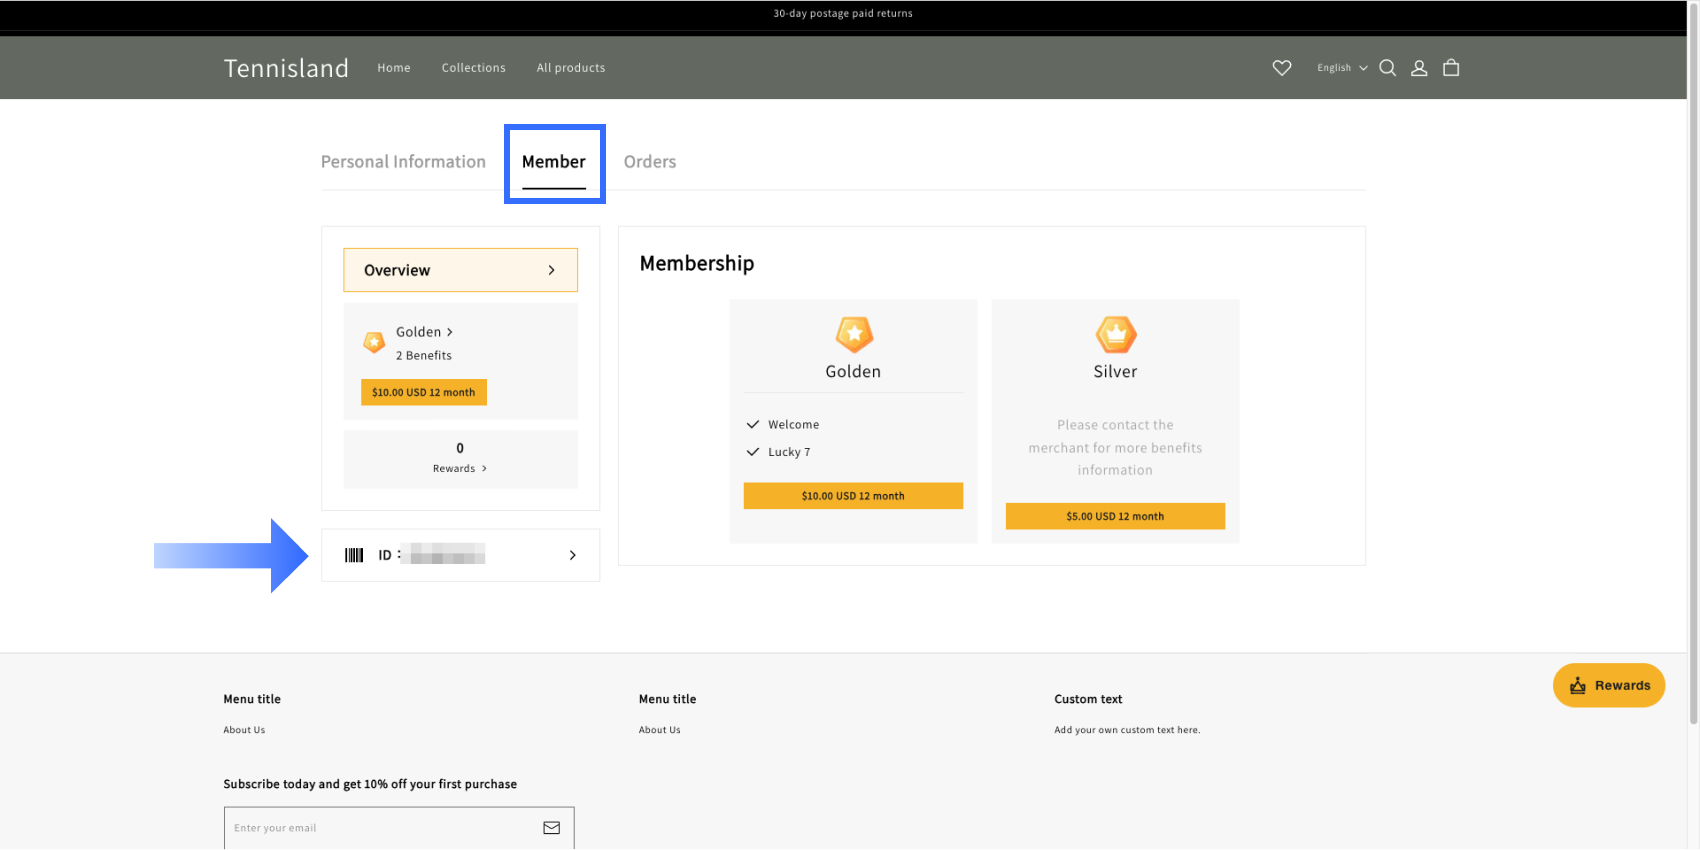Click the Golden badge icon in sidebar

pyautogui.click(x=374, y=343)
